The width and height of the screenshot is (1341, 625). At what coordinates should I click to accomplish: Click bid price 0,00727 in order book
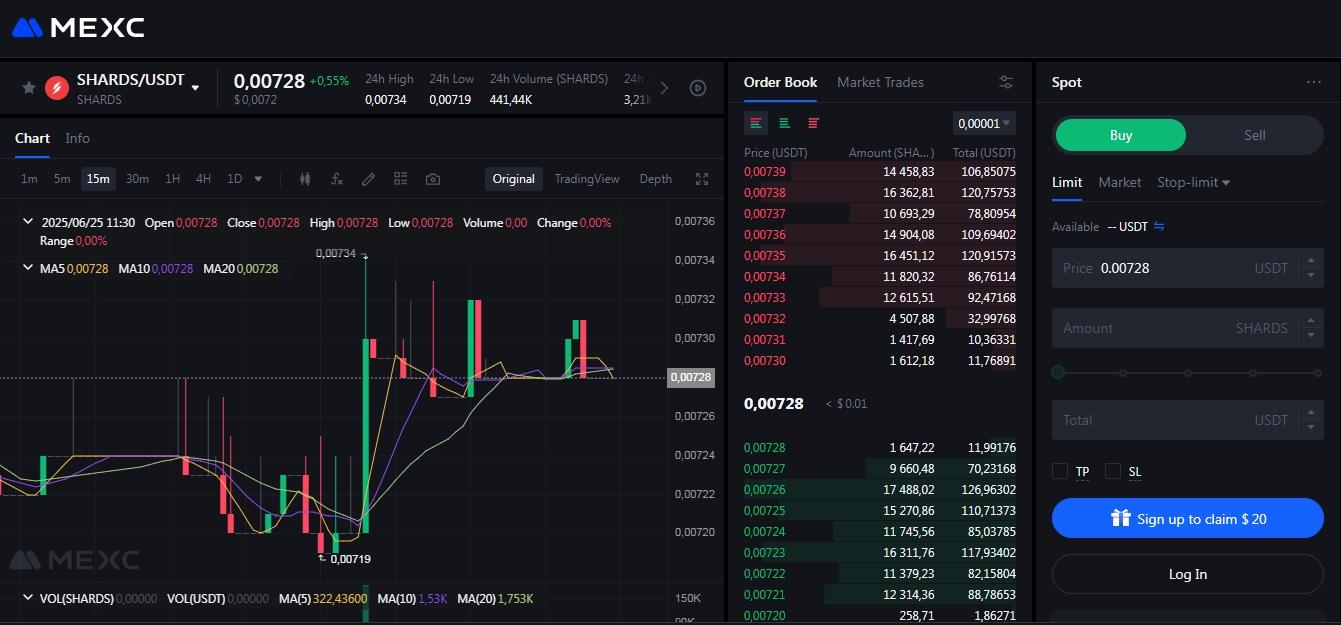(765, 469)
